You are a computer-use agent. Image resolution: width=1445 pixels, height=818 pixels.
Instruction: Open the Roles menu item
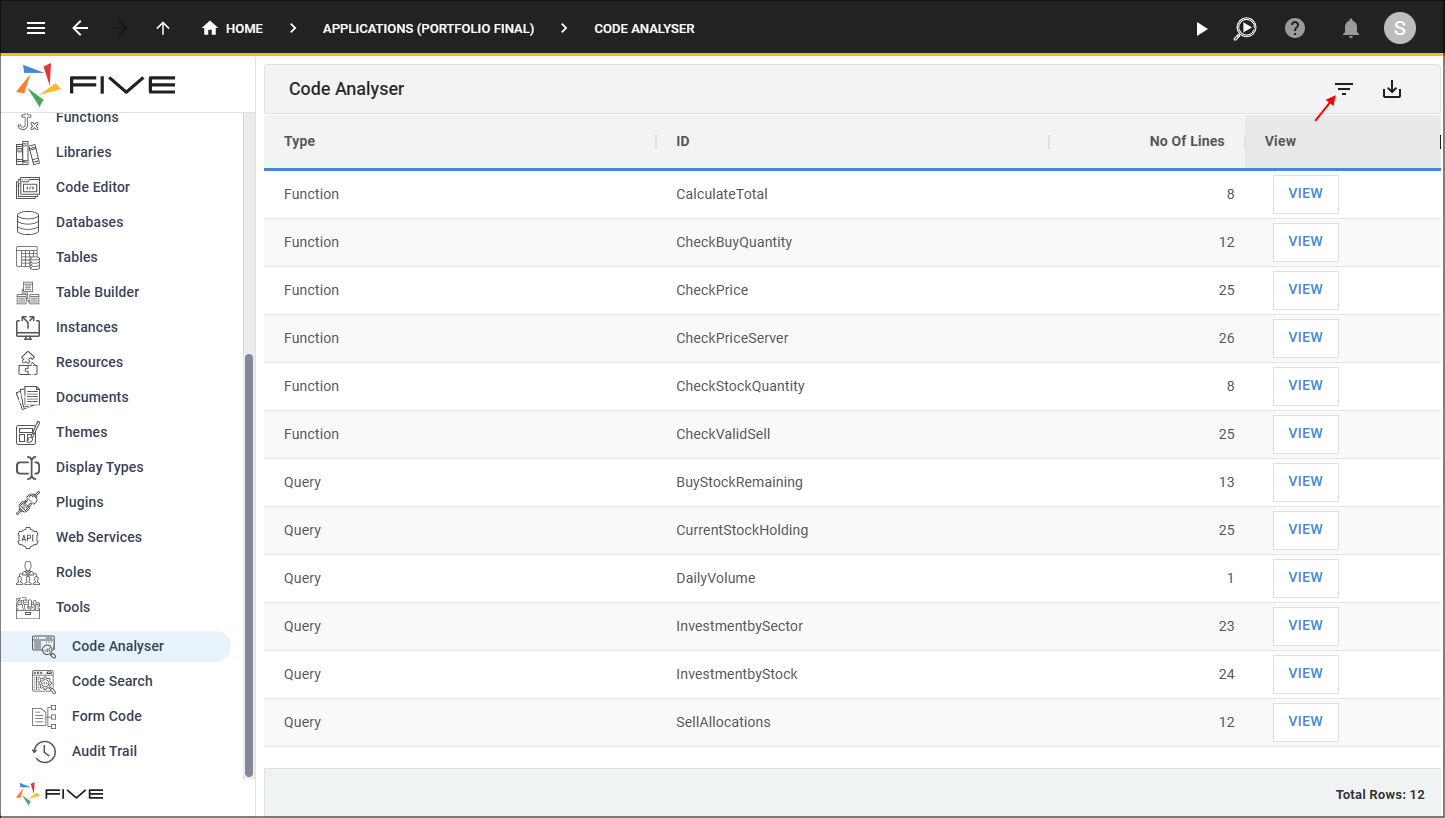pyautogui.click(x=74, y=572)
